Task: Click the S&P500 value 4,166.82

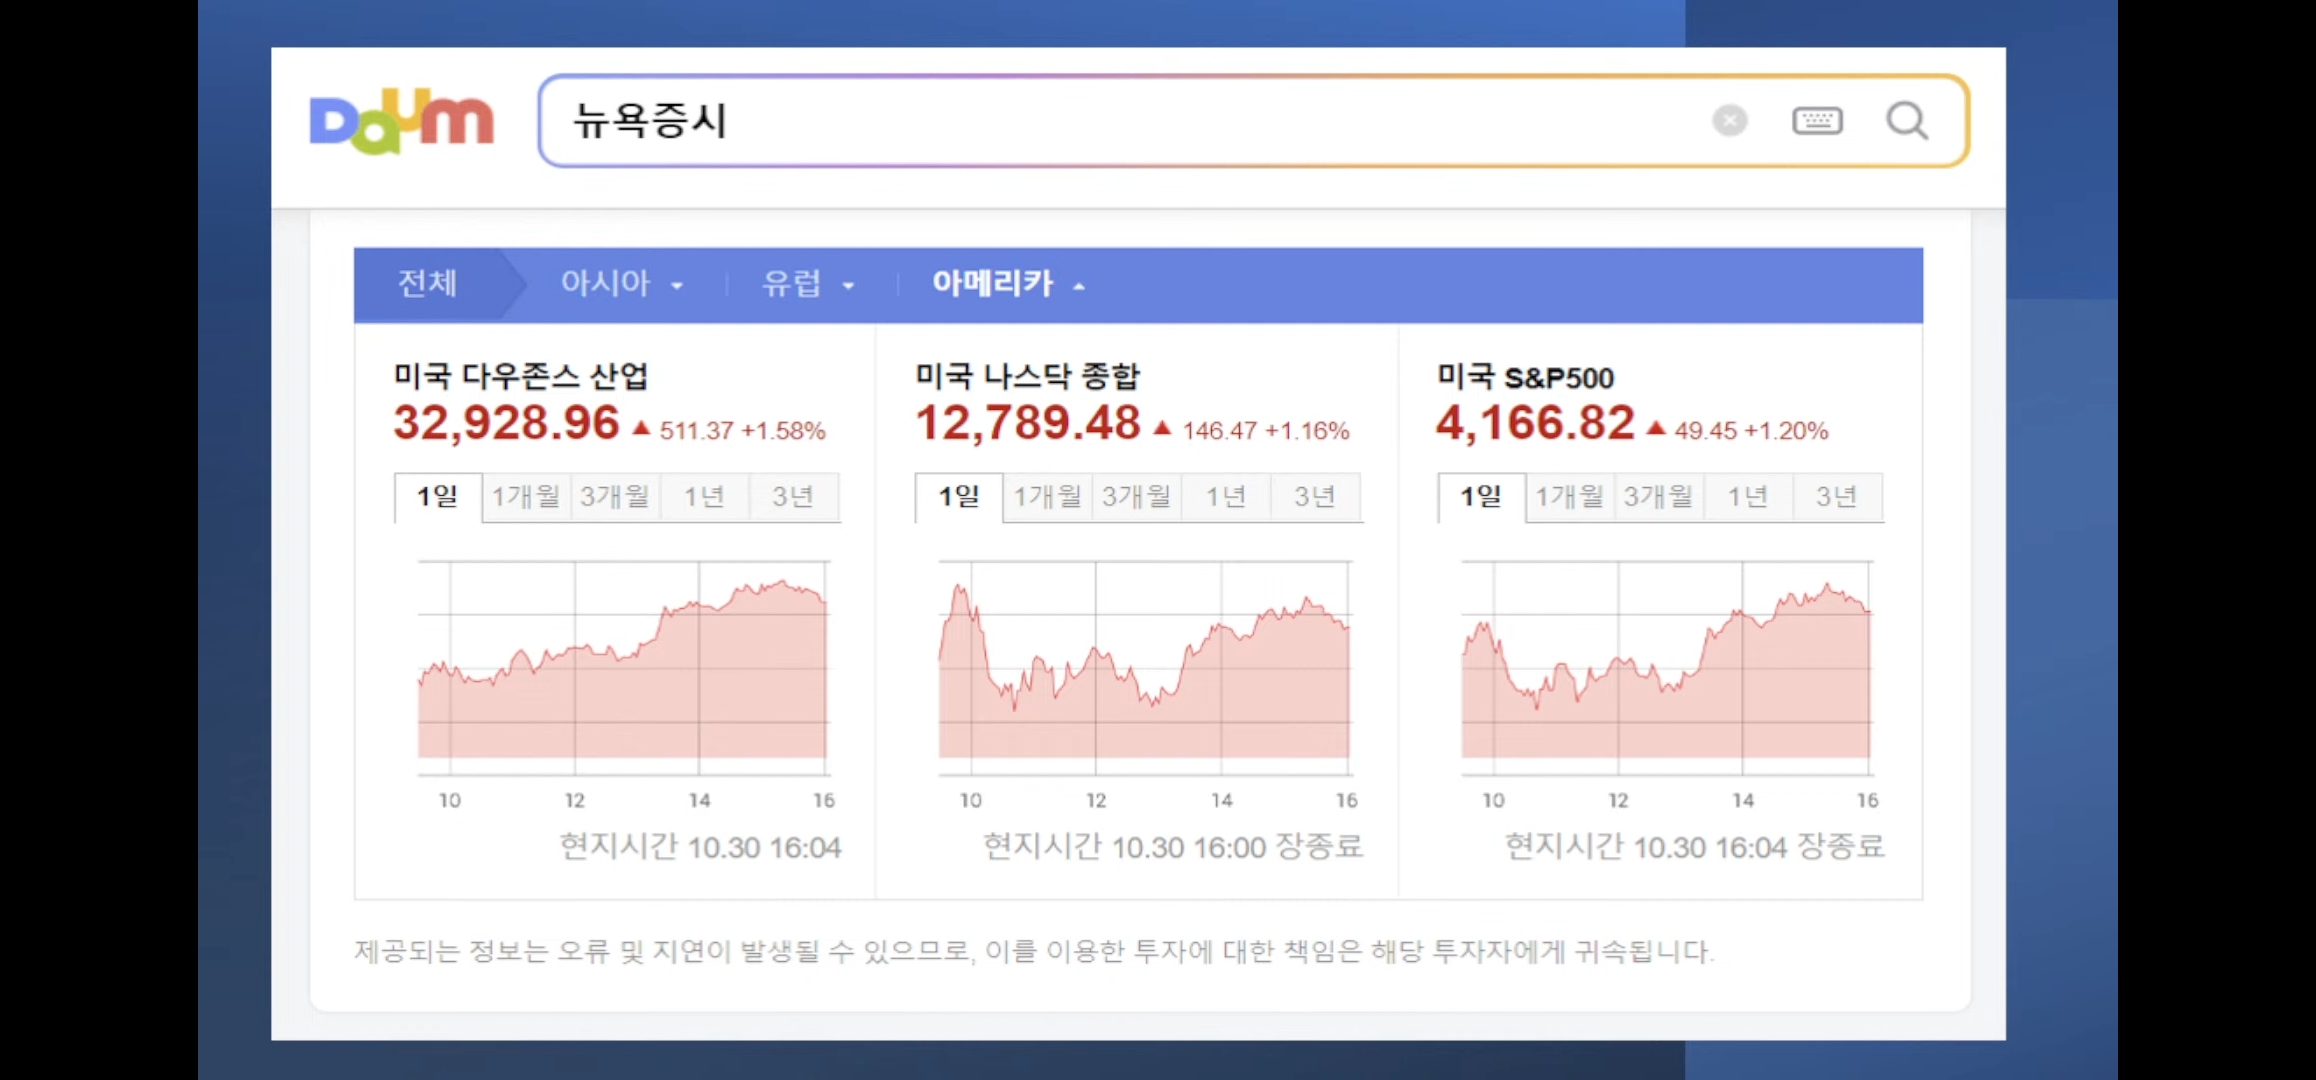Action: click(1536, 423)
